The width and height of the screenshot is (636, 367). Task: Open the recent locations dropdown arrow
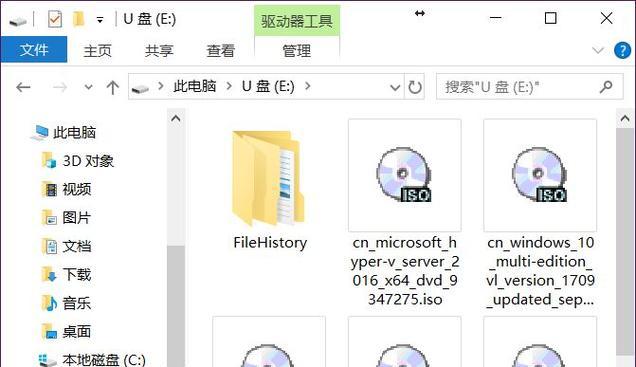point(88,87)
